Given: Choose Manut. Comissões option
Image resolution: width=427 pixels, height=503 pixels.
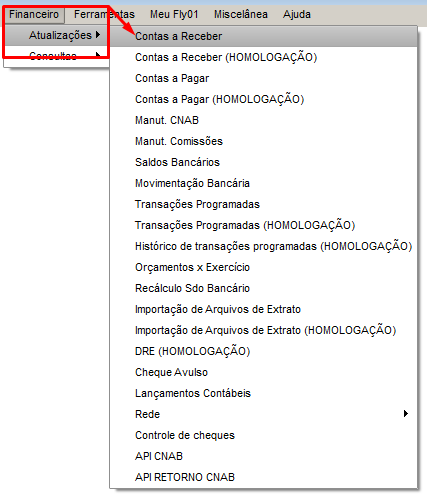Looking at the screenshot, I should pos(263,141).
